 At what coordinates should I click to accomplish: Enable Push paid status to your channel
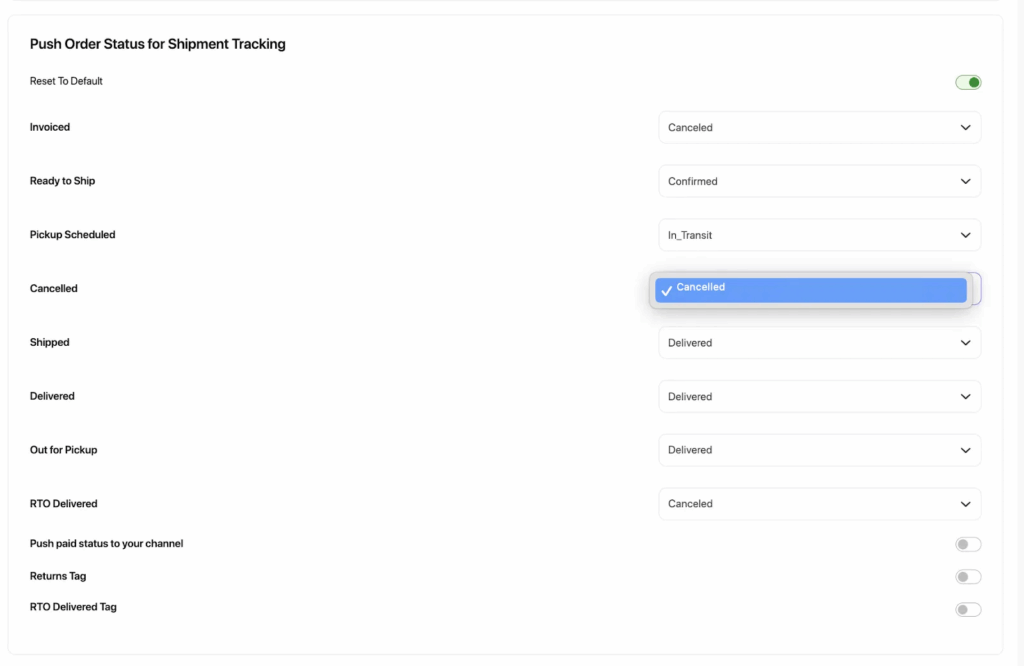click(968, 545)
